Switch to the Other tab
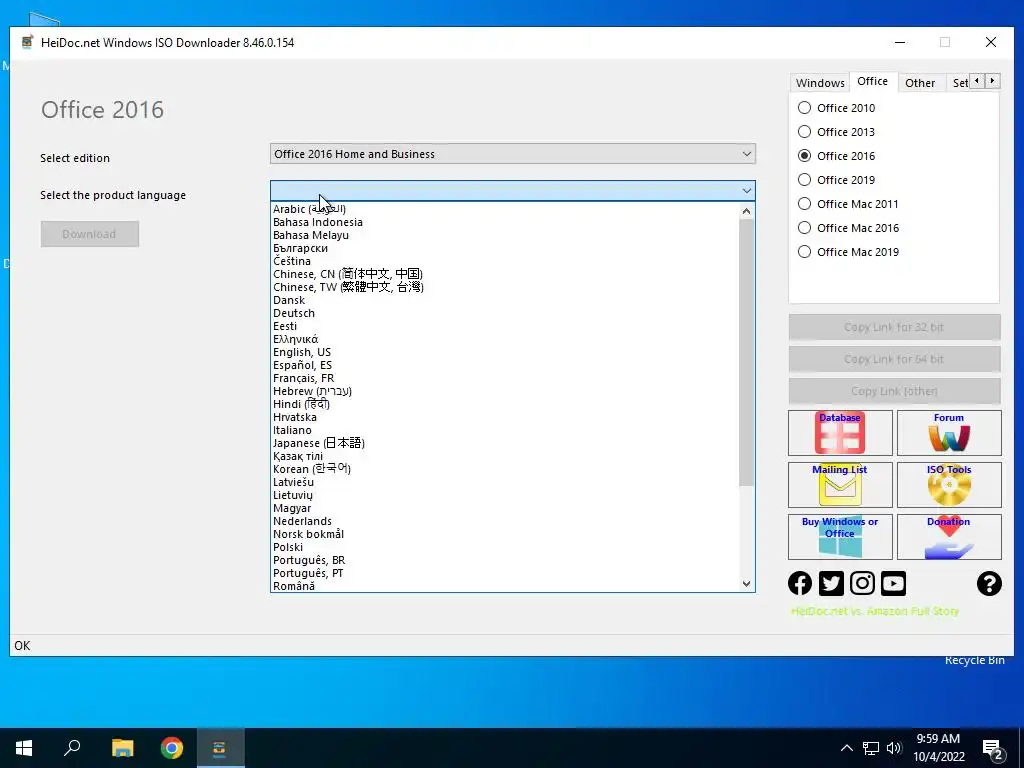Viewport: 1024px width, 768px height. 920,83
